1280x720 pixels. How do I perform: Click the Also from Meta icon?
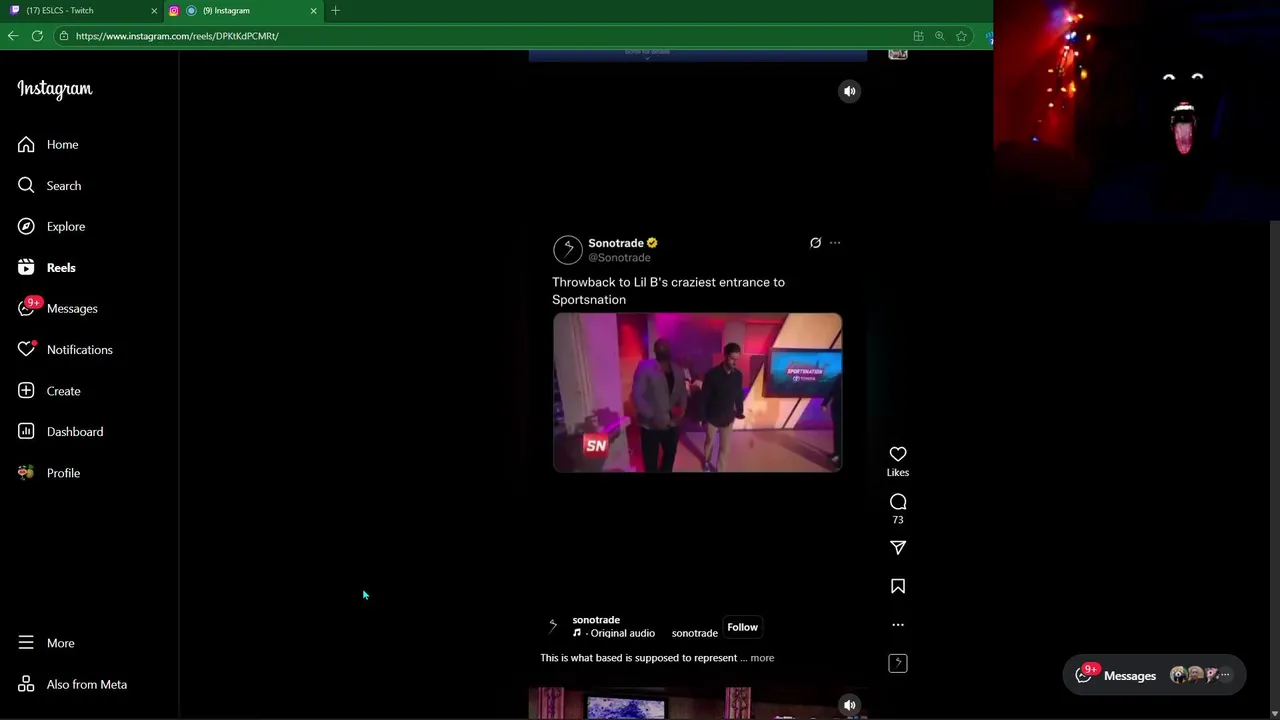pos(26,685)
